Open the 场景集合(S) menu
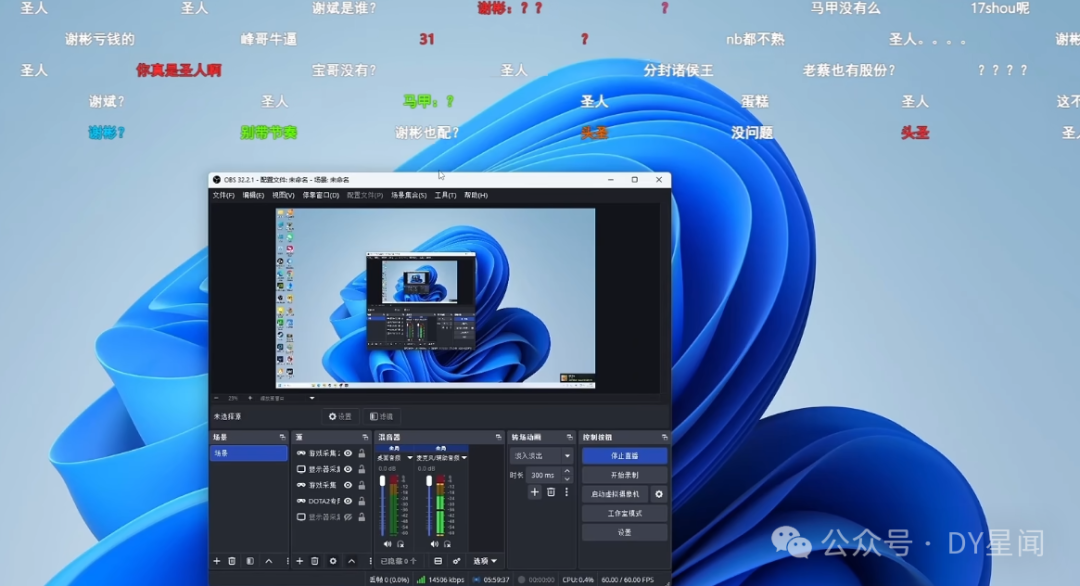Screen dimensions: 1080x586 coord(409,196)
